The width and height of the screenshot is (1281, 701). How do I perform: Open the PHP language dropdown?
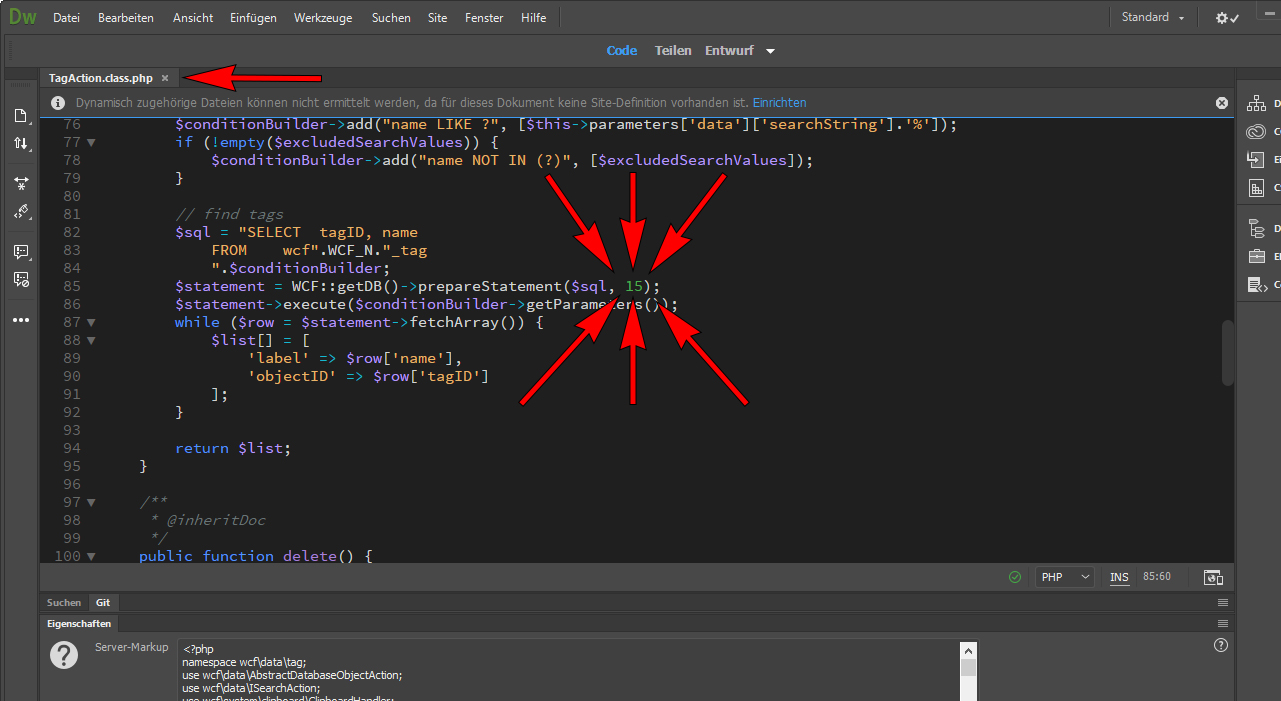click(x=1064, y=577)
